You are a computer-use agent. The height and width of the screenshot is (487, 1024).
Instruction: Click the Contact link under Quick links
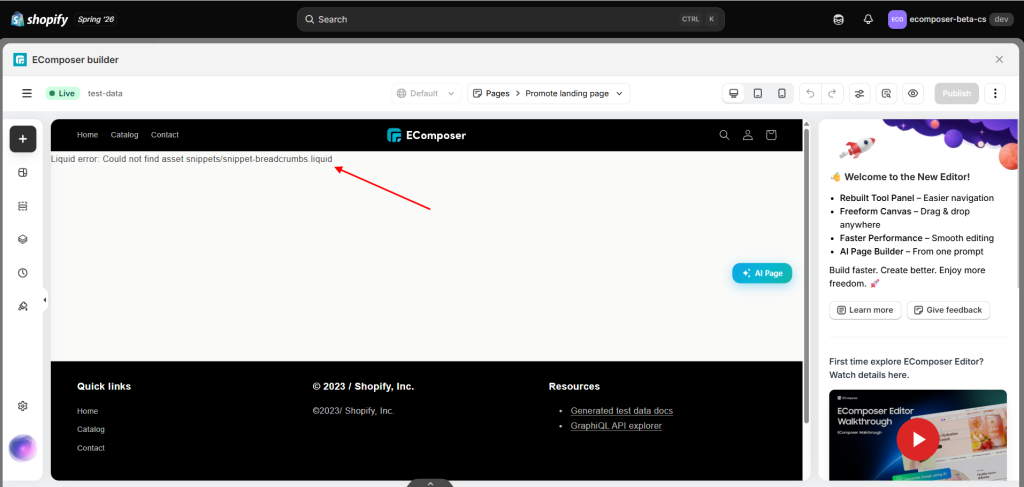[x=91, y=448]
